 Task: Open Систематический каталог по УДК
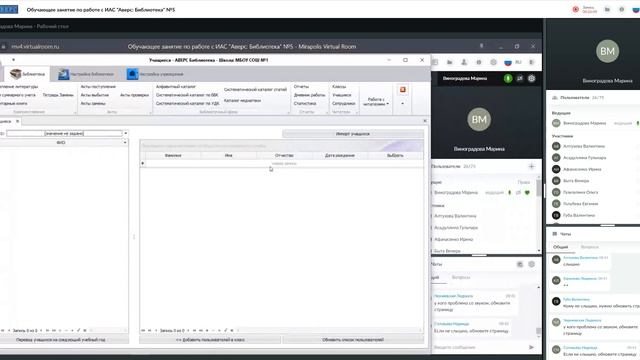pyautogui.click(x=187, y=103)
